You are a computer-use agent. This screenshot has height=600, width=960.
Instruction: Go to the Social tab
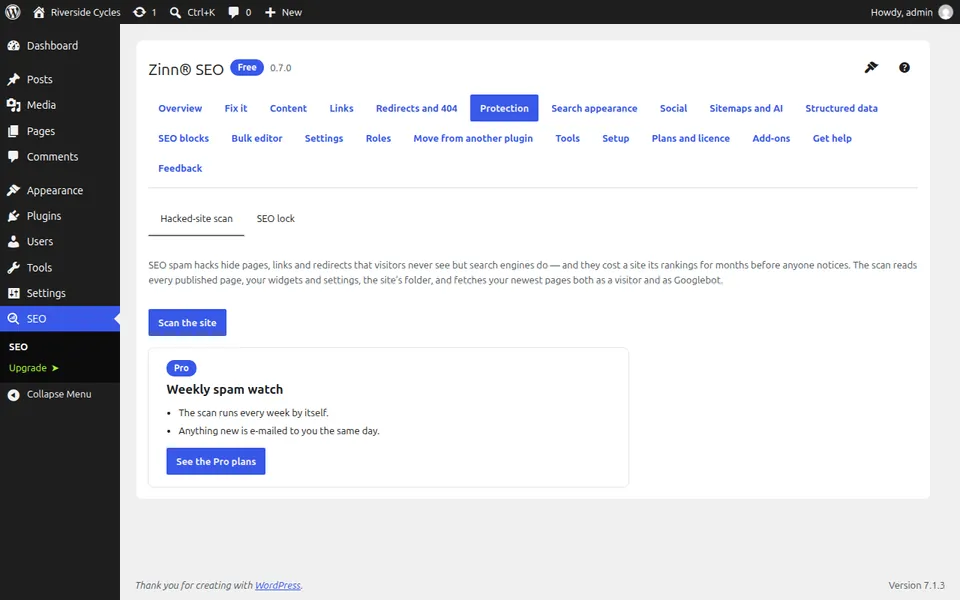click(x=673, y=108)
